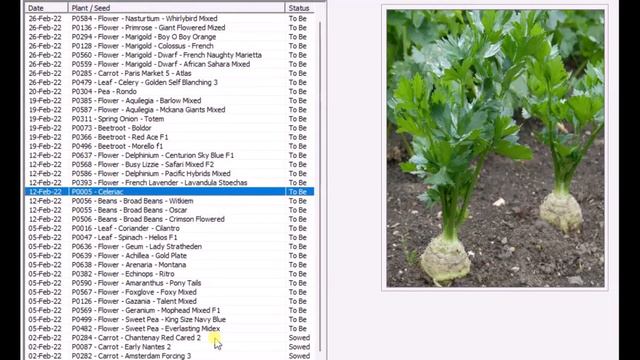640x360 pixels.
Task: Select row P0636 Geum Lady Stratheden
Action: [169, 247]
